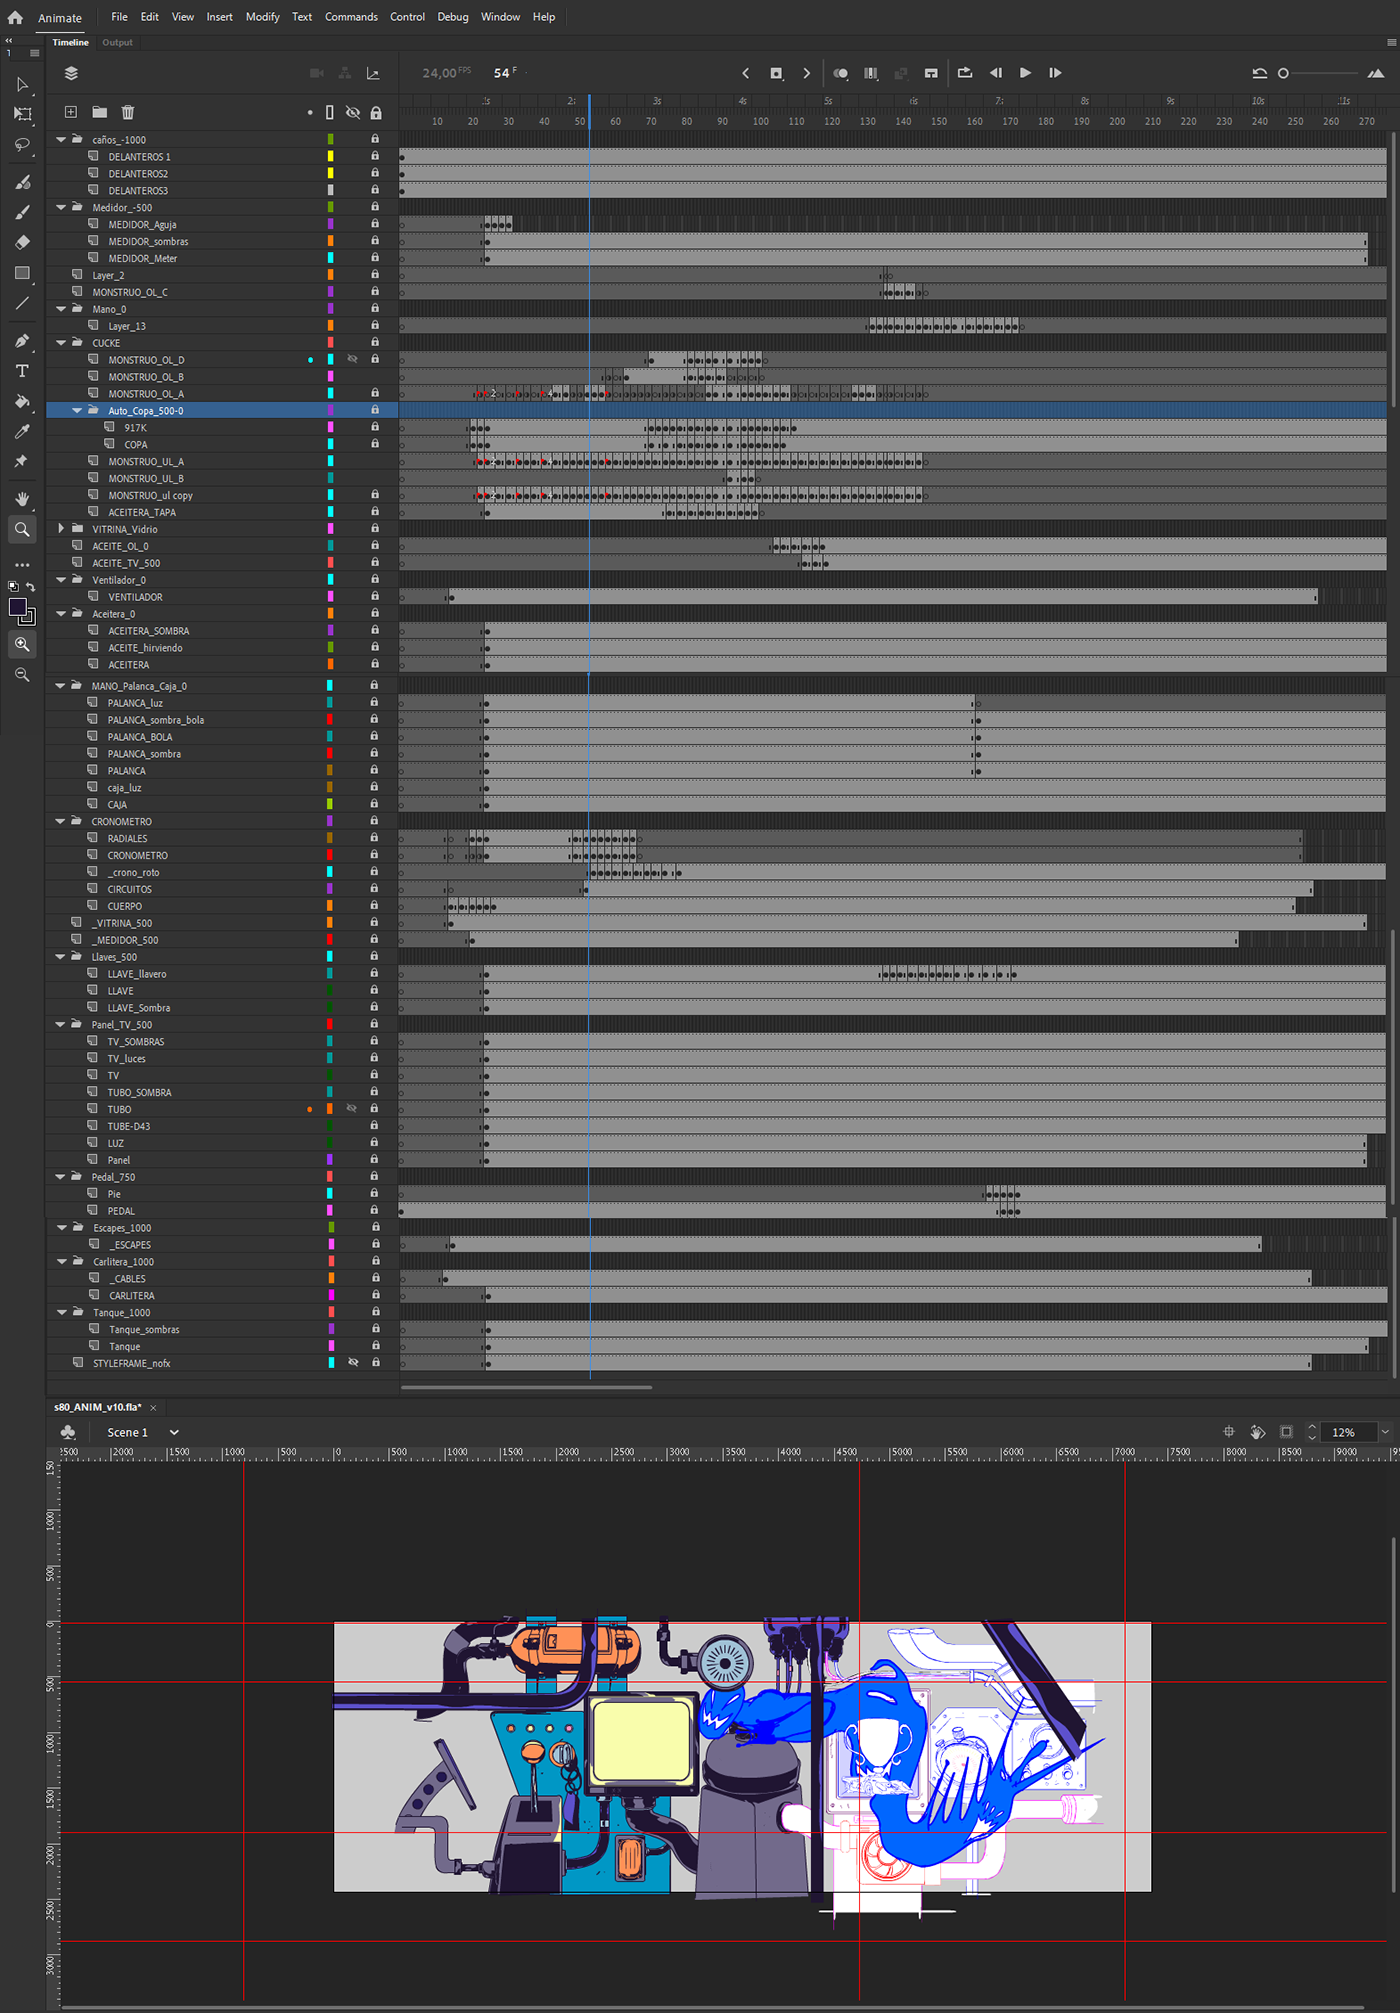Open the Modify menu

(262, 17)
